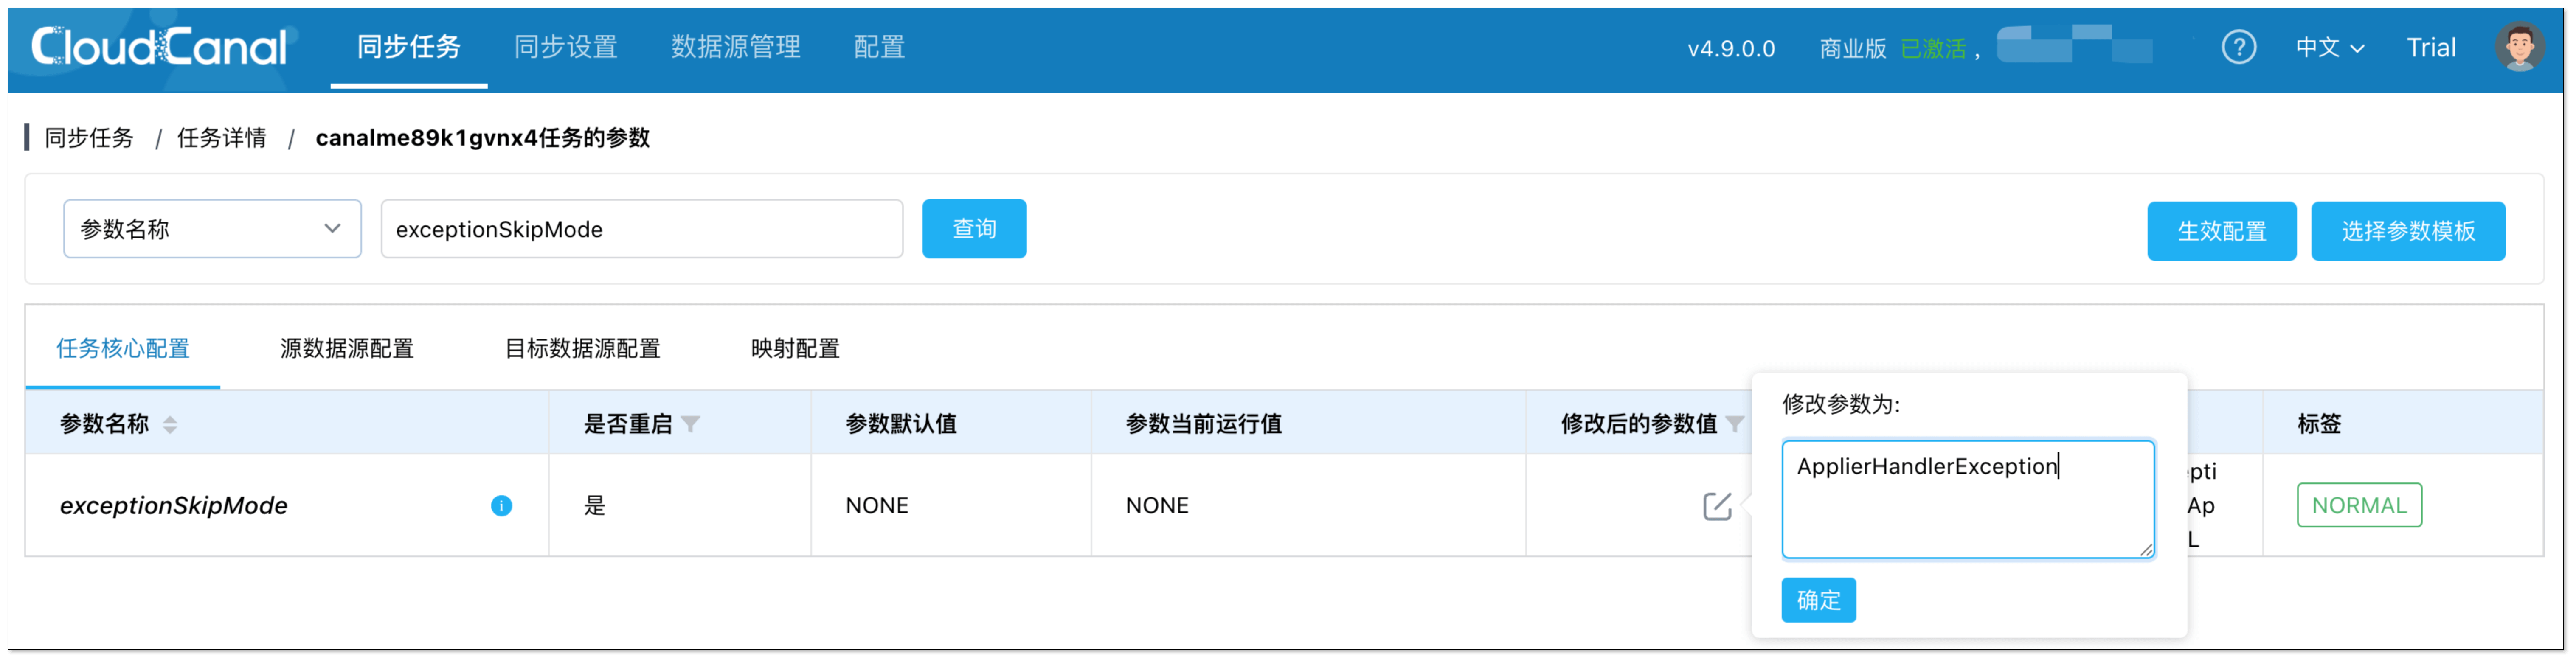Open the 映射配置 tab

click(795, 349)
